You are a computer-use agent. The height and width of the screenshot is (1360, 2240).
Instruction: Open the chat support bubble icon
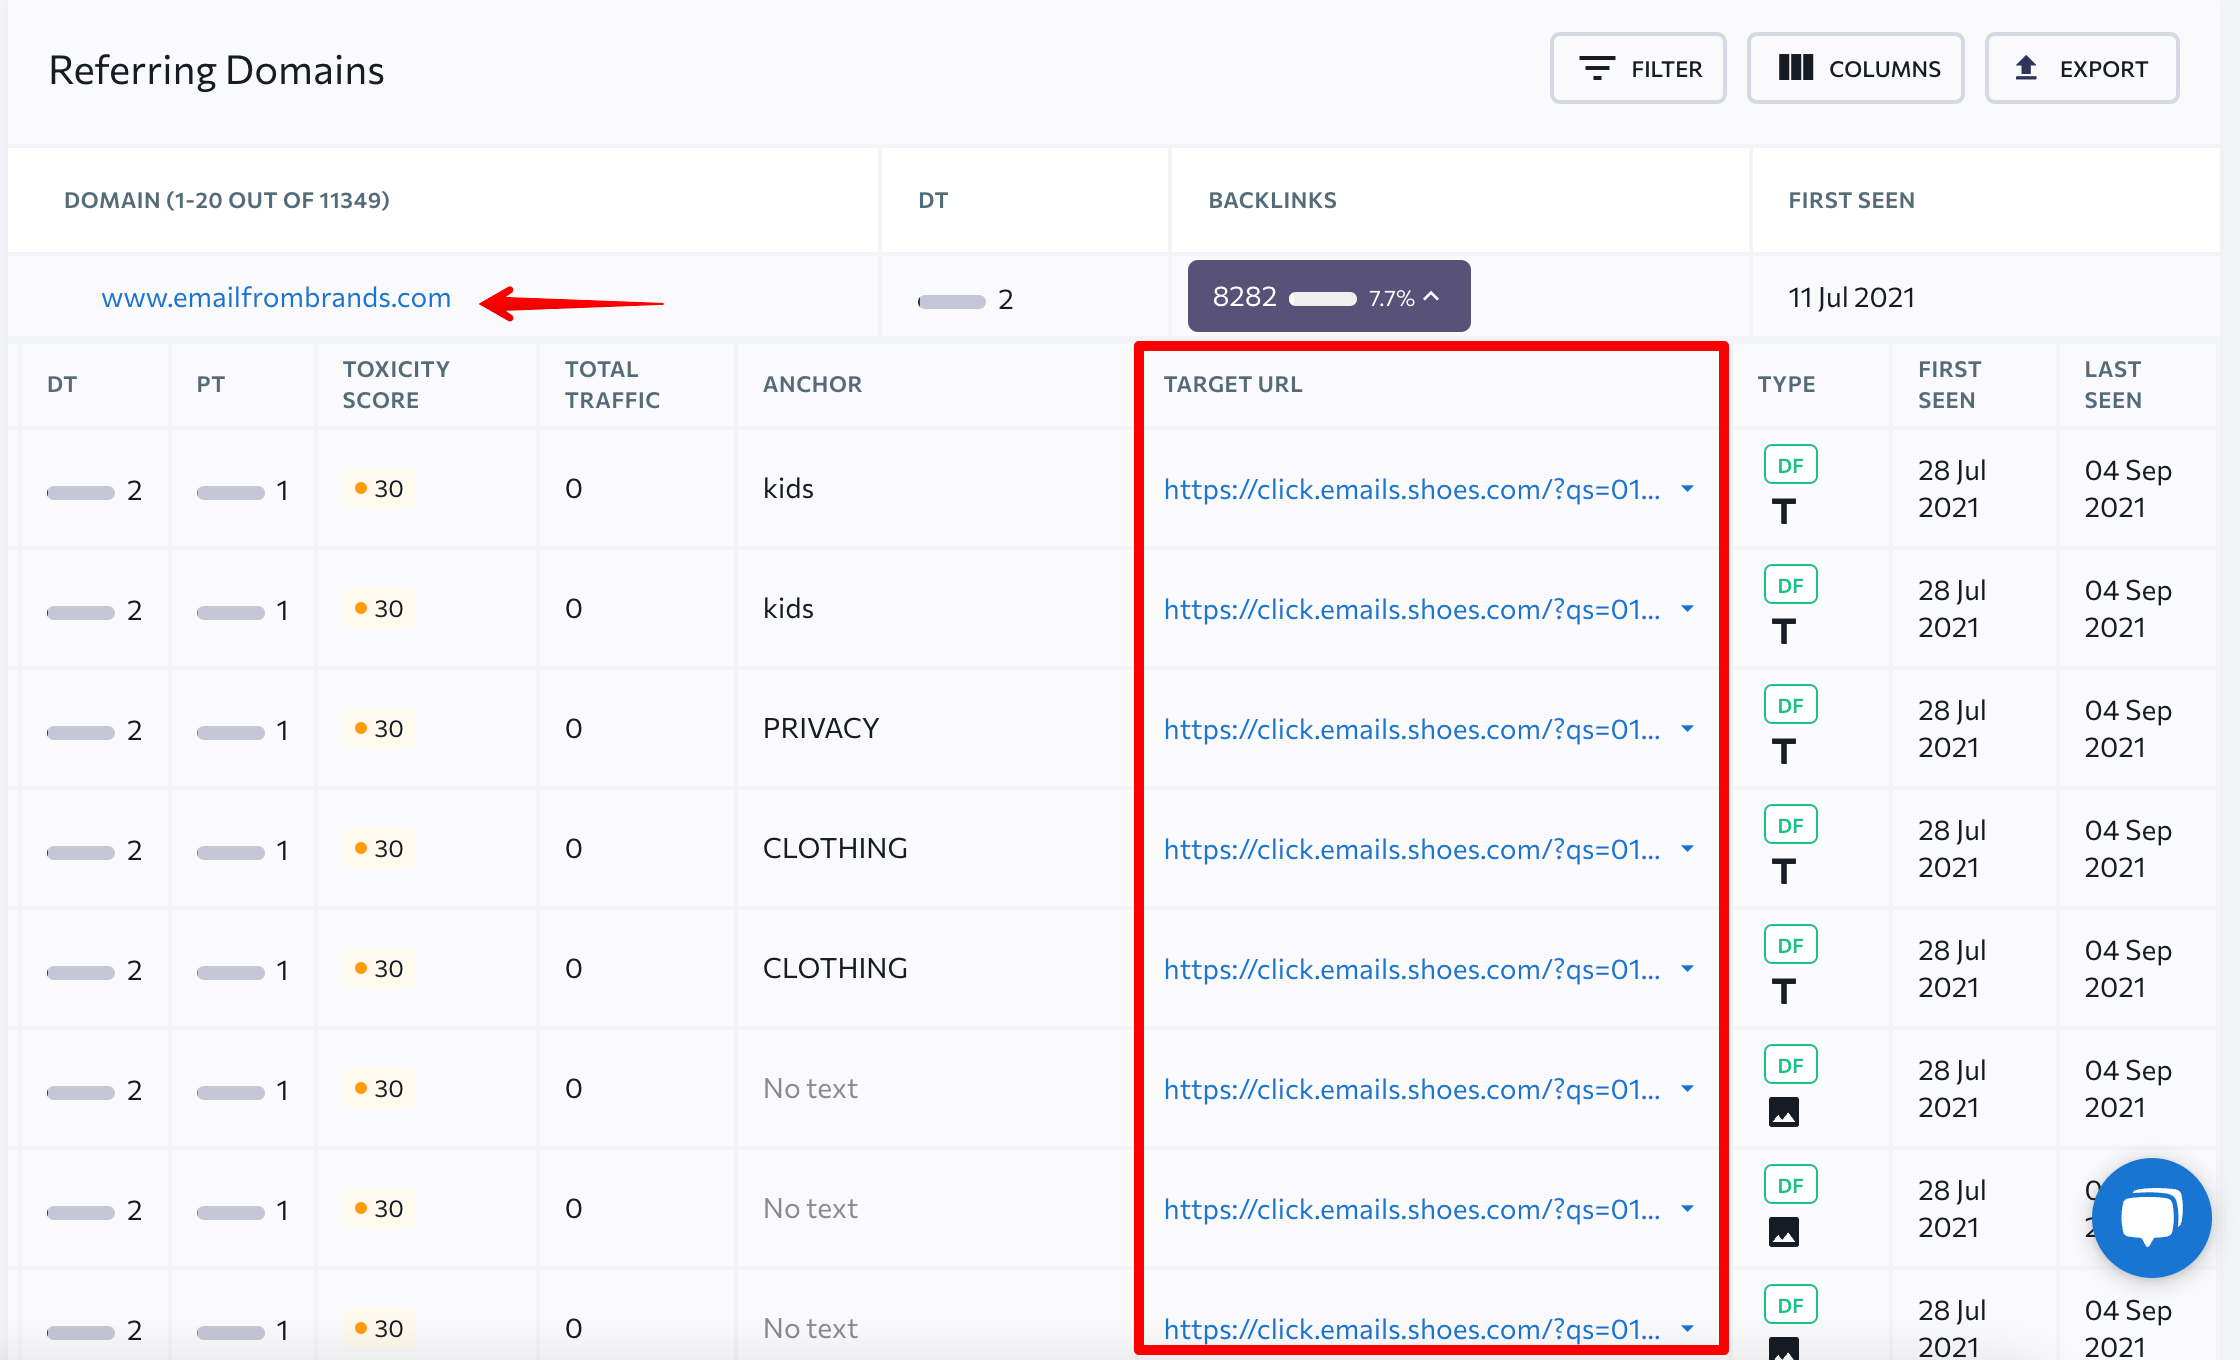(x=2150, y=1218)
